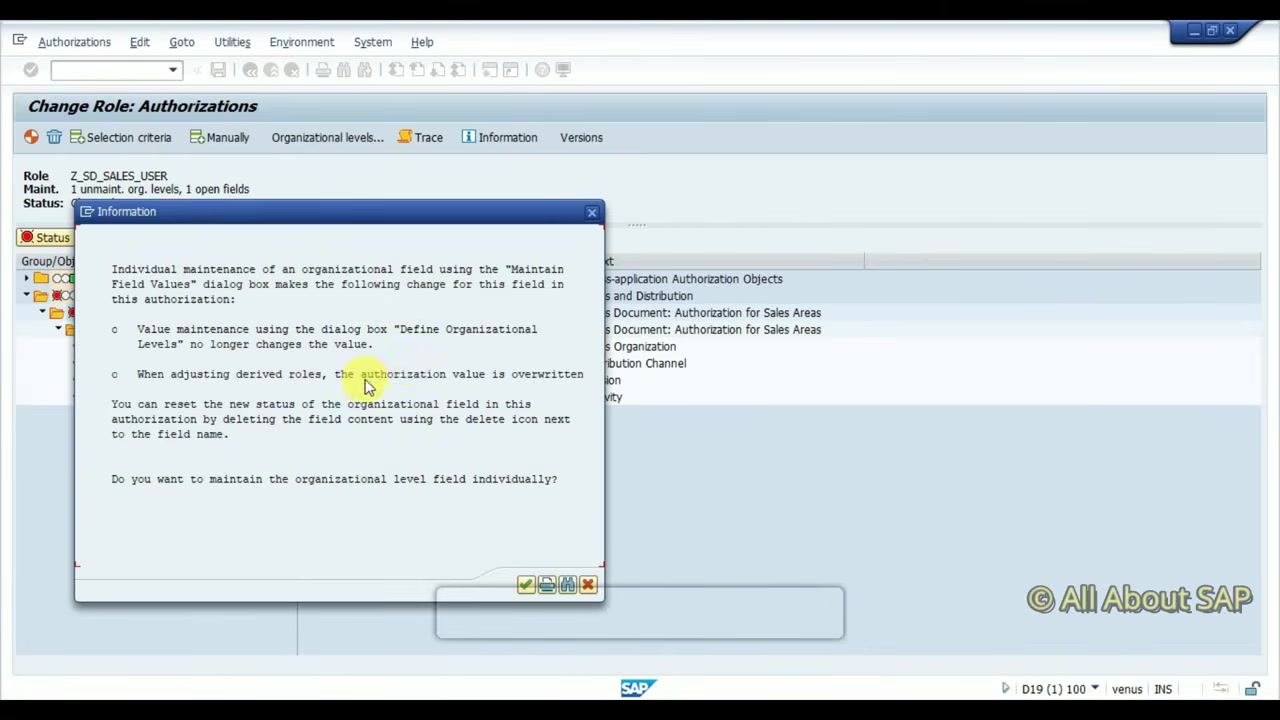This screenshot has width=1280, height=720.
Task: Click the Generate icon in the application toolbar
Action: tap(31, 137)
